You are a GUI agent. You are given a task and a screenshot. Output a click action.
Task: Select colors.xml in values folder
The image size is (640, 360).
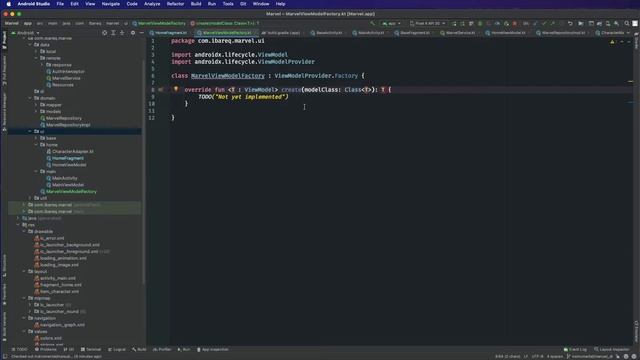[48, 338]
